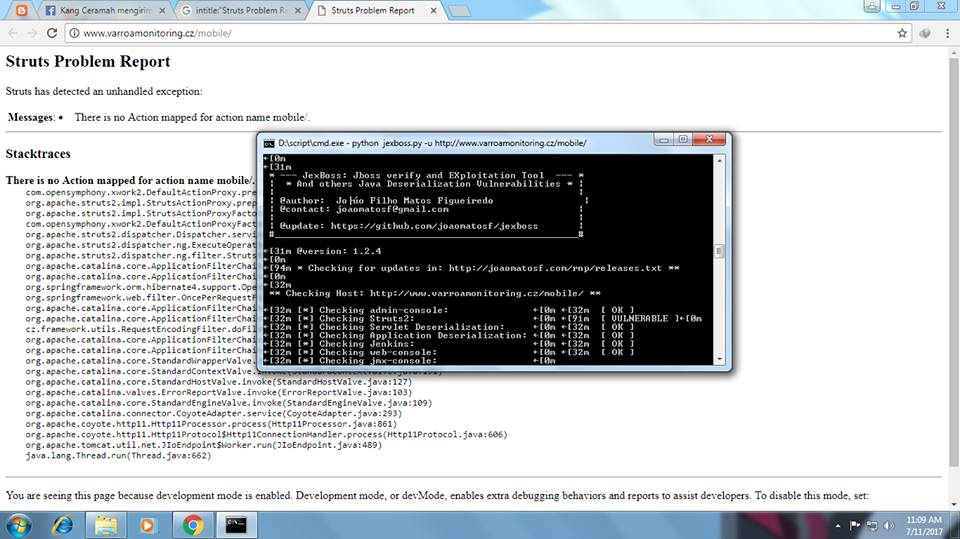Image resolution: width=960 pixels, height=539 pixels.
Task: Switch to the Blogger pinned tab
Action: tap(21, 10)
